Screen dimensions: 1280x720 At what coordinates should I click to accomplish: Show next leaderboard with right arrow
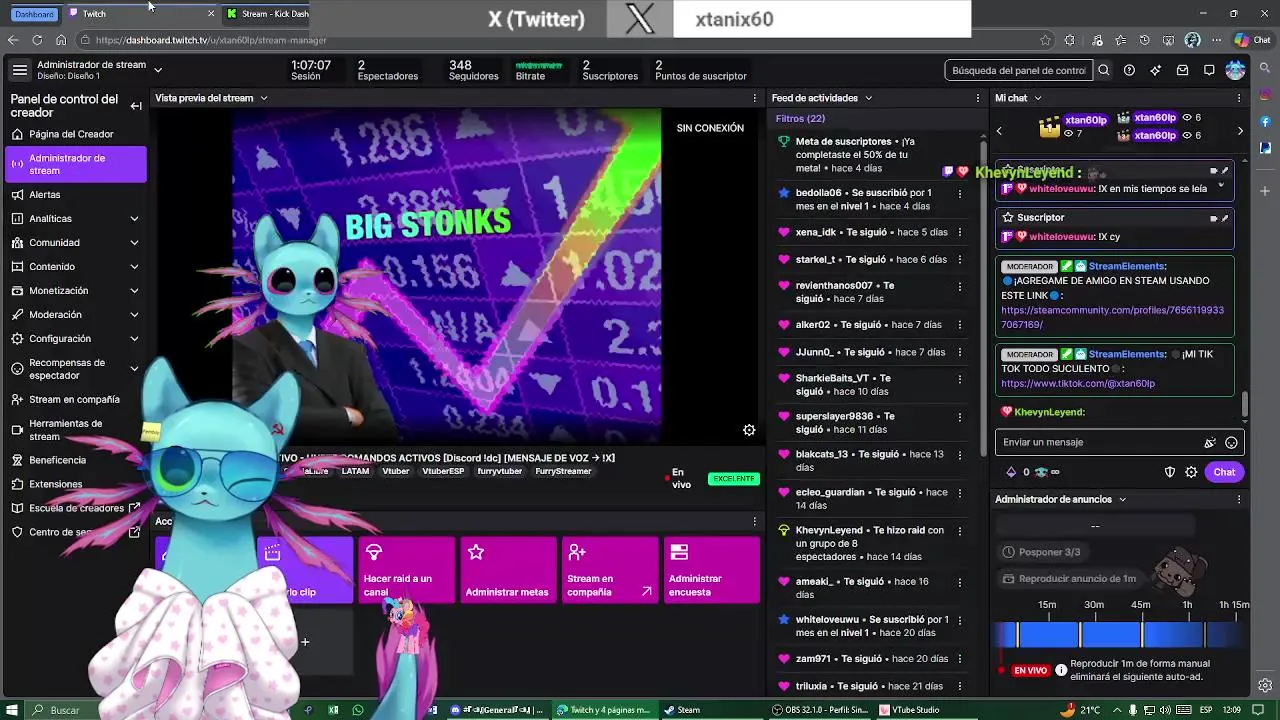(x=1240, y=131)
